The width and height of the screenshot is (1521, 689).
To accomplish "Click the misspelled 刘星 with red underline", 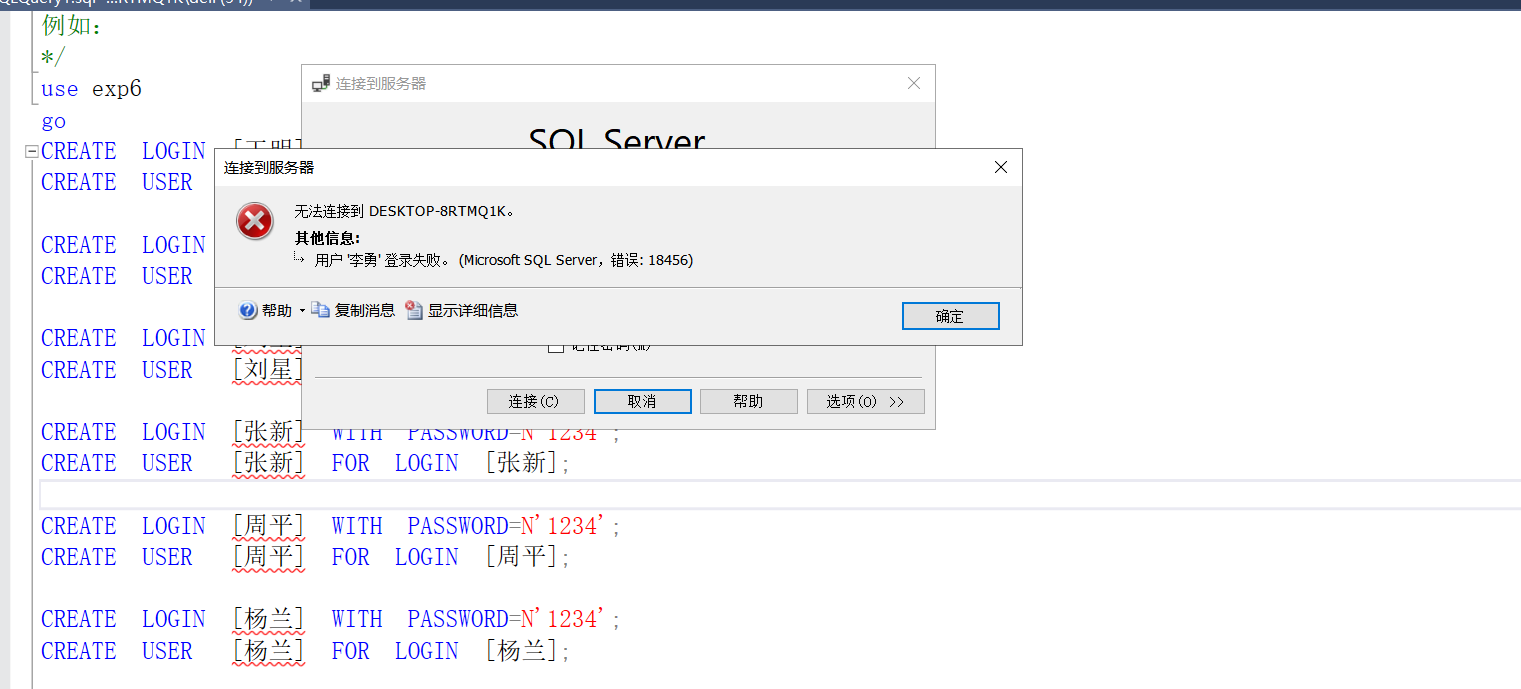I will click(x=267, y=370).
